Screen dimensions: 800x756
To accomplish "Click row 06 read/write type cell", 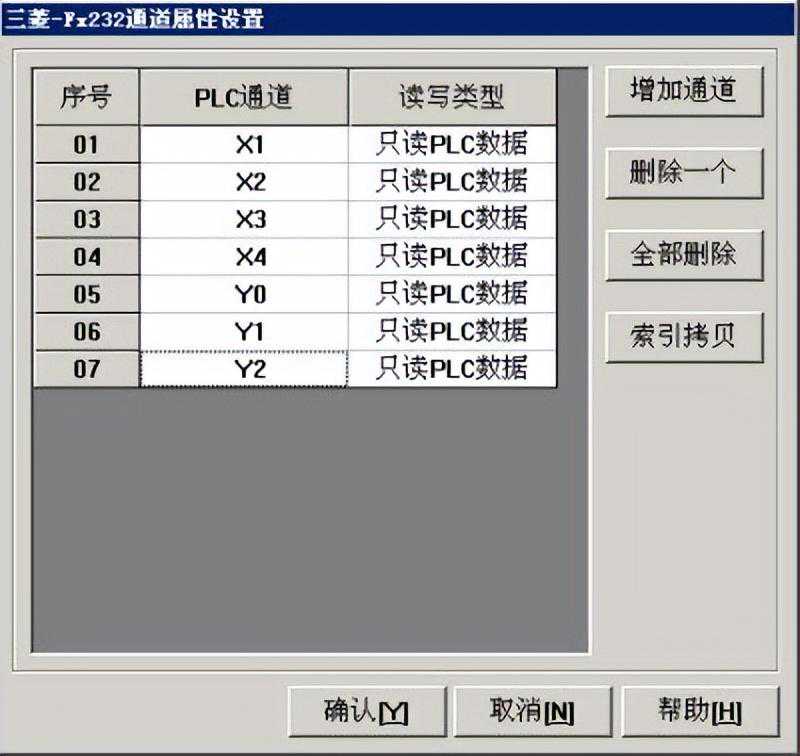I will coord(452,331).
